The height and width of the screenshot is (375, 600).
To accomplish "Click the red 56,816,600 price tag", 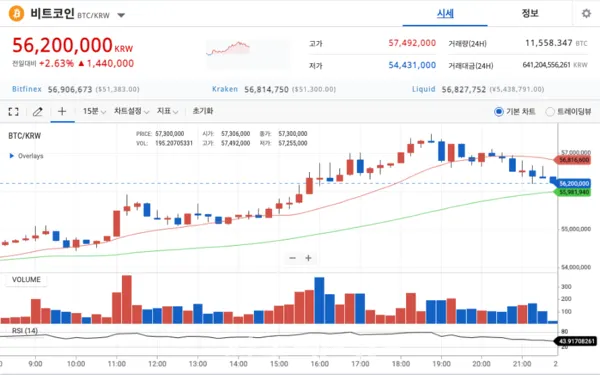I will (573, 160).
